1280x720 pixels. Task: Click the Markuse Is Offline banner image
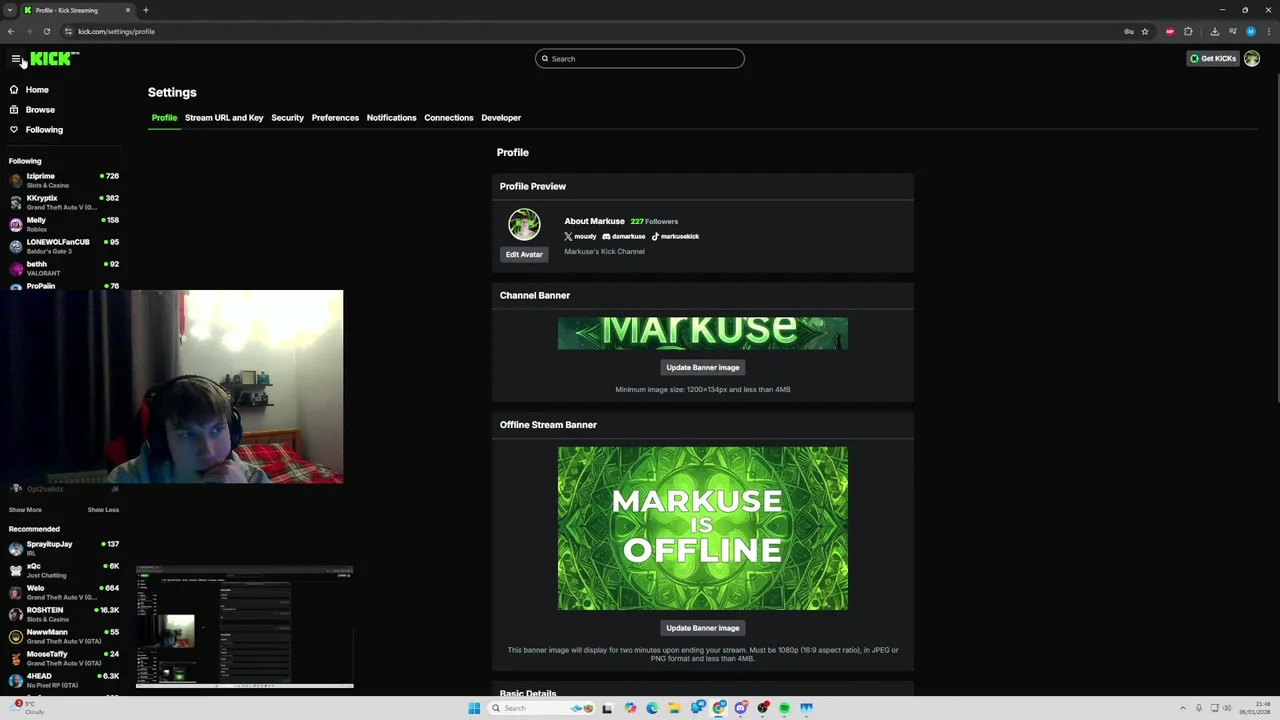pos(702,528)
